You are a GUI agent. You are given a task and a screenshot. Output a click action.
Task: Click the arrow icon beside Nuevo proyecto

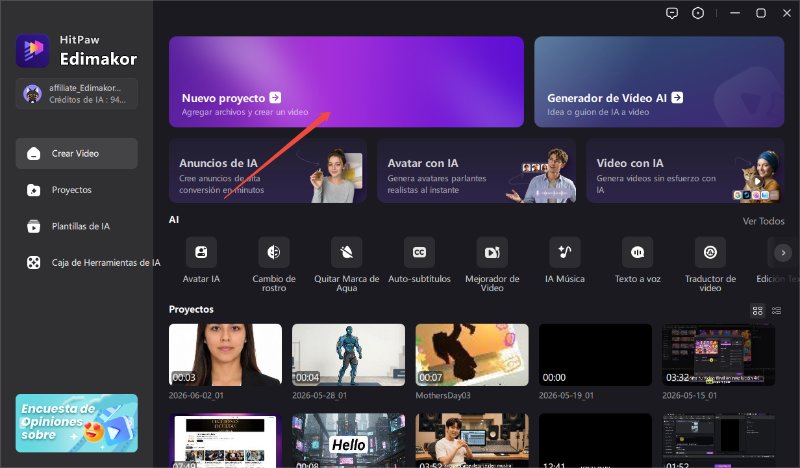coord(275,97)
